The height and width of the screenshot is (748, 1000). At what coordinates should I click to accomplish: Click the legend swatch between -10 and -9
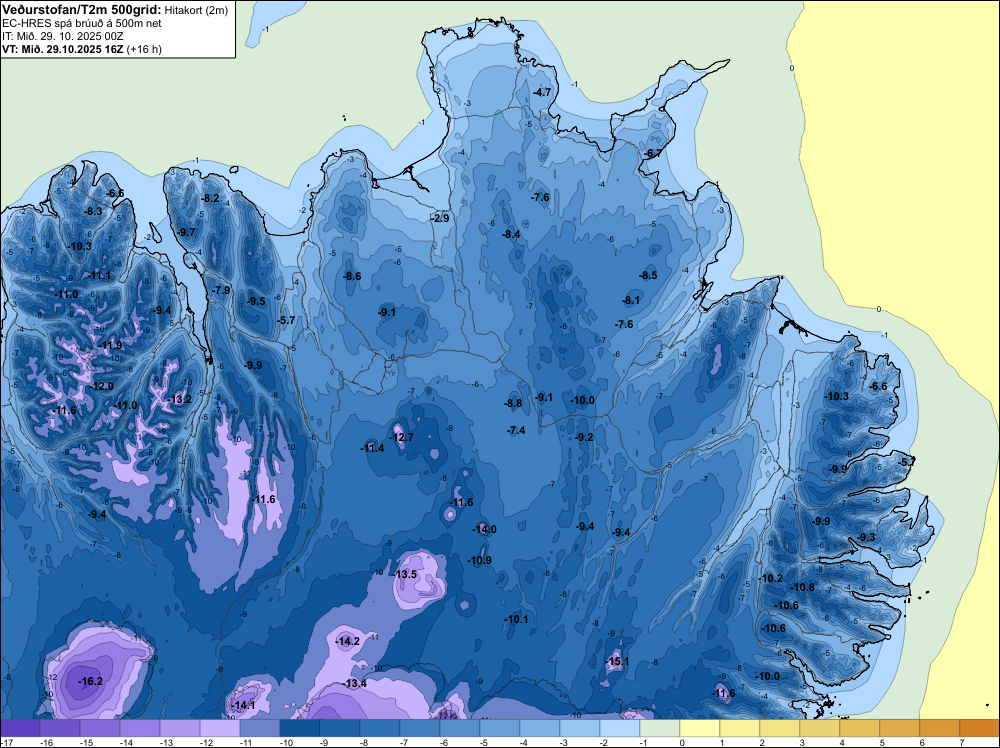click(300, 728)
